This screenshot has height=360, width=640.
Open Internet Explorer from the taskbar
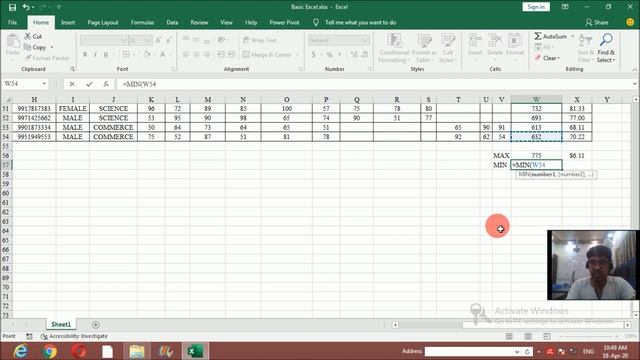click(x=21, y=351)
